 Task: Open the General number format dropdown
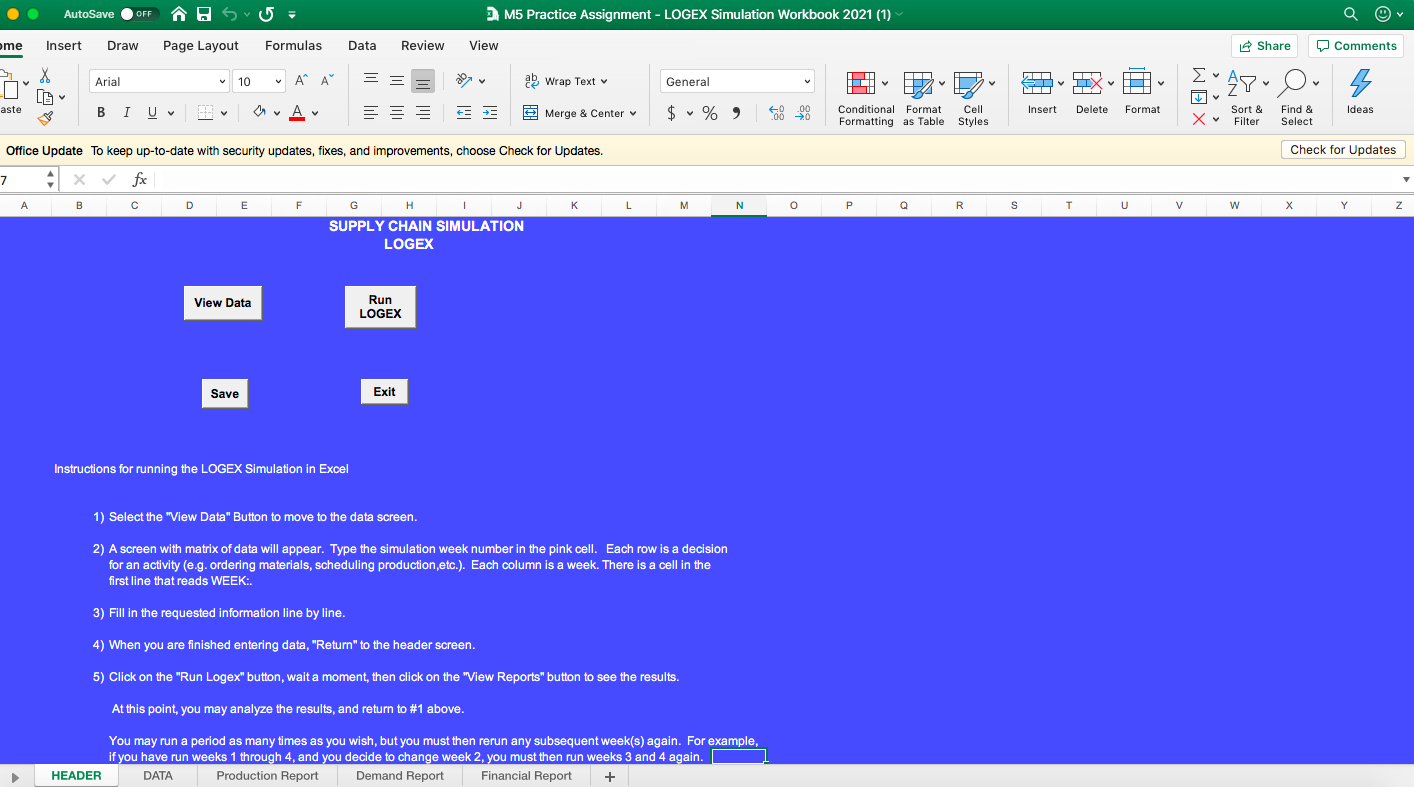[736, 81]
